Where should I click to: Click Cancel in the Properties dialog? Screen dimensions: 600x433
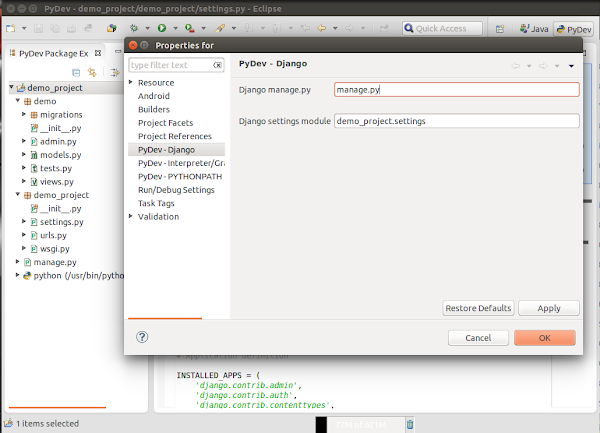click(478, 338)
